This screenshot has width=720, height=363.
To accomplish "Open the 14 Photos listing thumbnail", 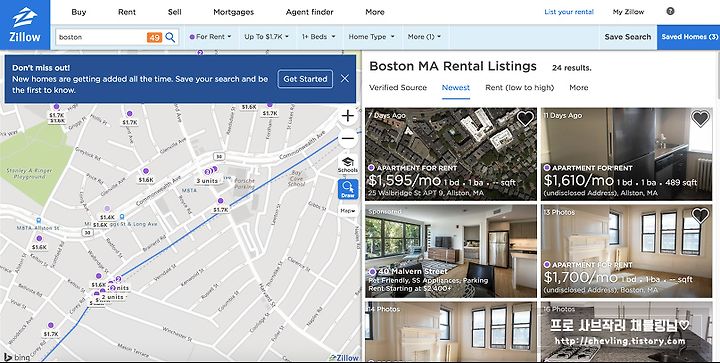I will click(x=450, y=331).
